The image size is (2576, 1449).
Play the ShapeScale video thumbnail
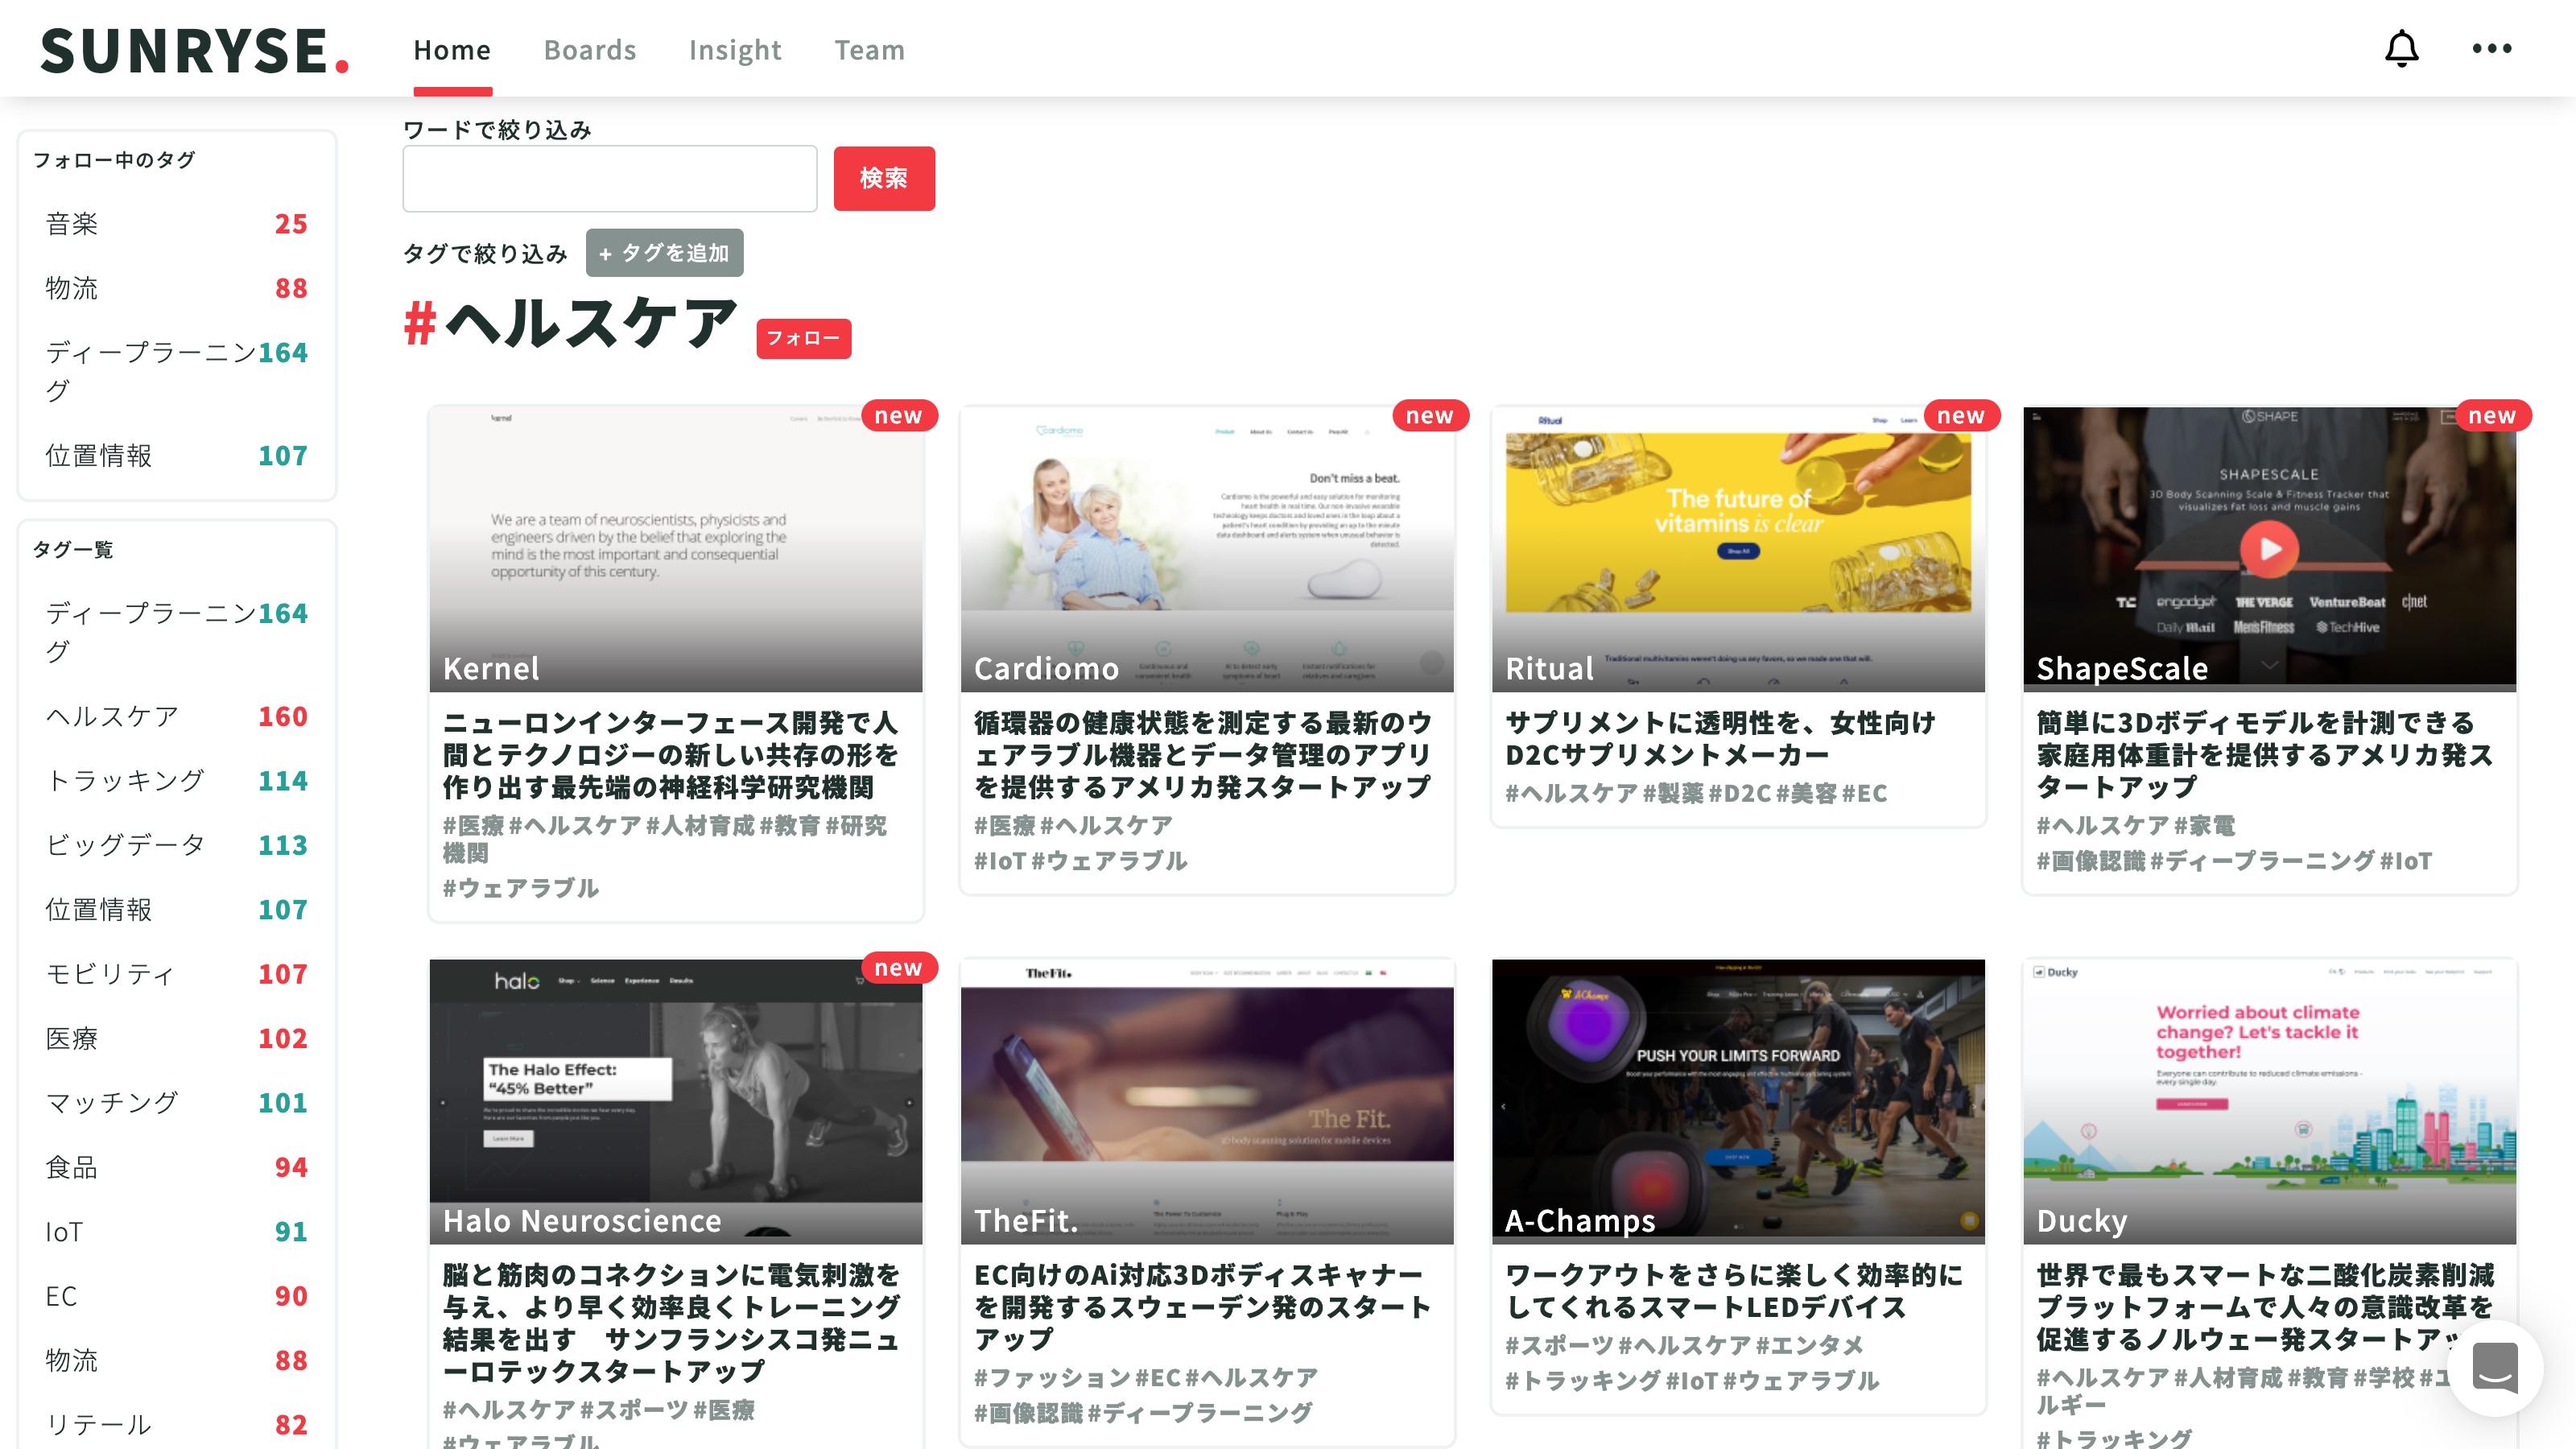pos(2269,548)
